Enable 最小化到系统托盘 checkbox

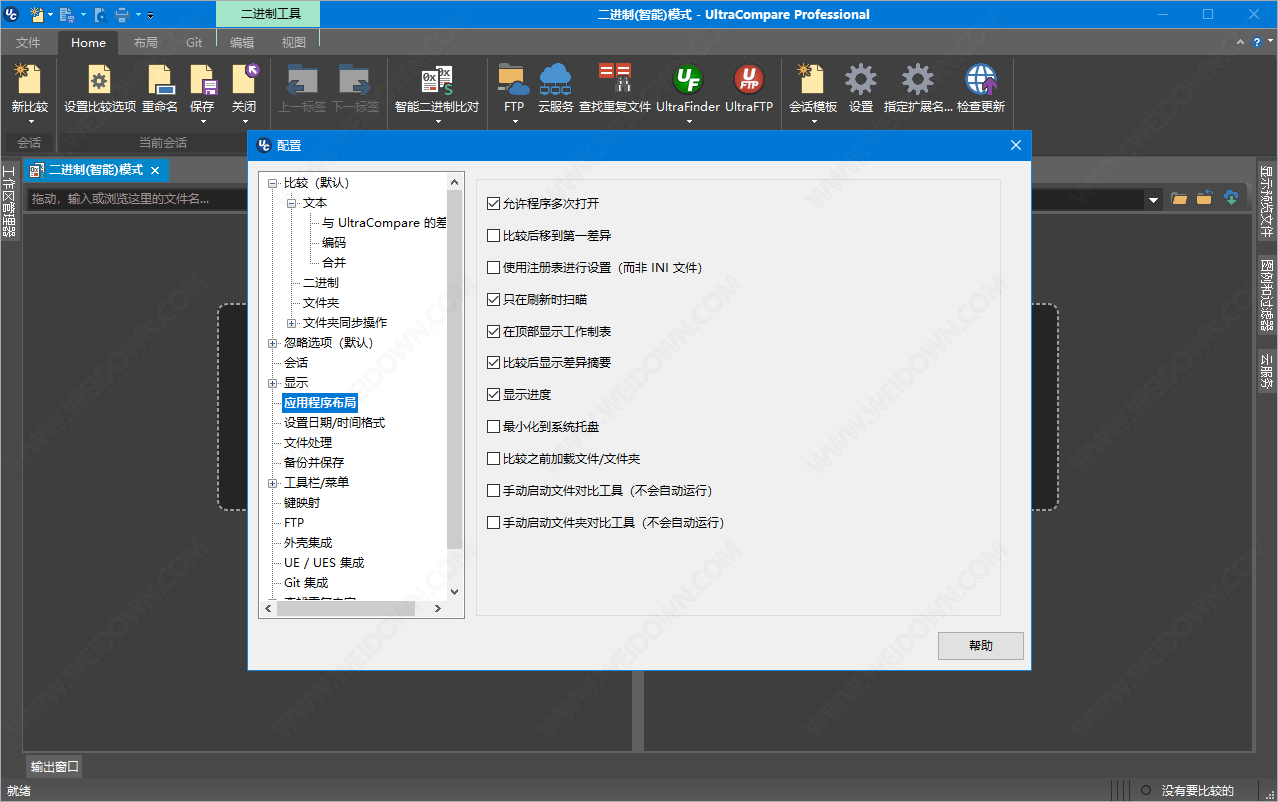(493, 427)
